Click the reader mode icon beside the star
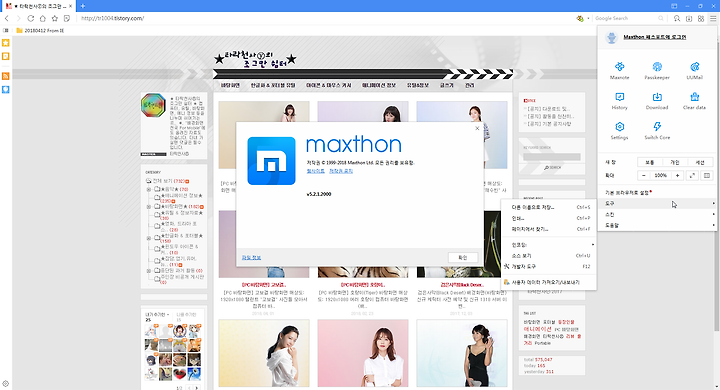 click(67, 18)
